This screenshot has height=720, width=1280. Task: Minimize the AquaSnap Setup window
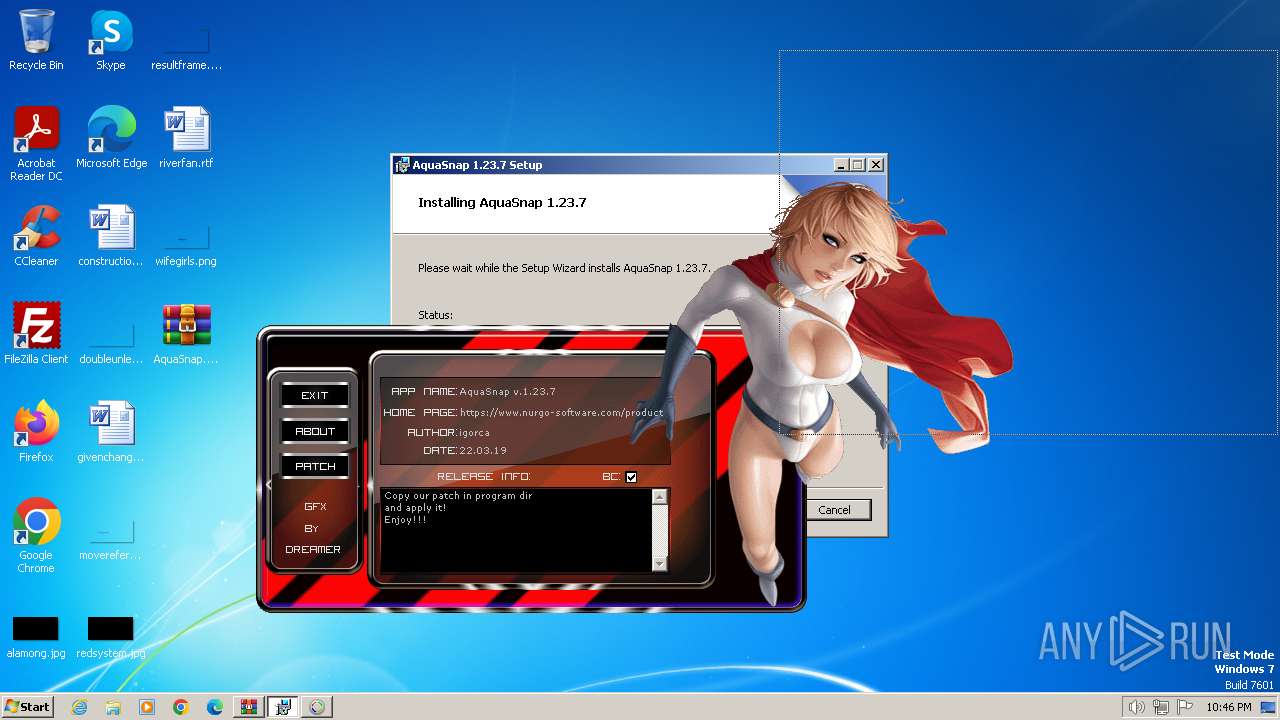840,165
